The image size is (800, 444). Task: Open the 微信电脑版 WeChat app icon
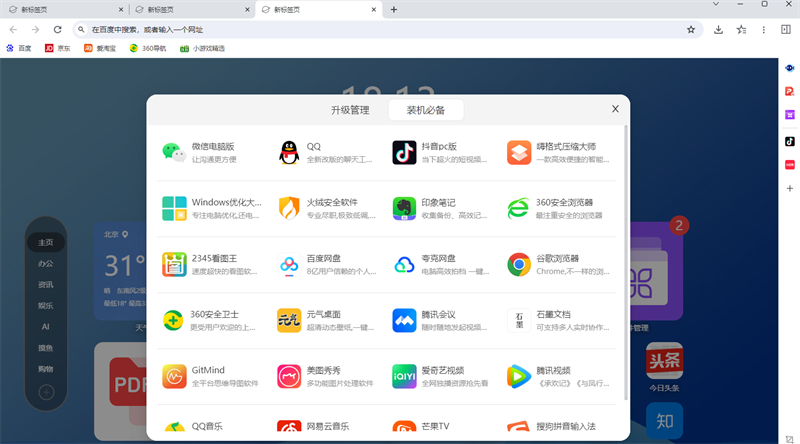(x=174, y=153)
